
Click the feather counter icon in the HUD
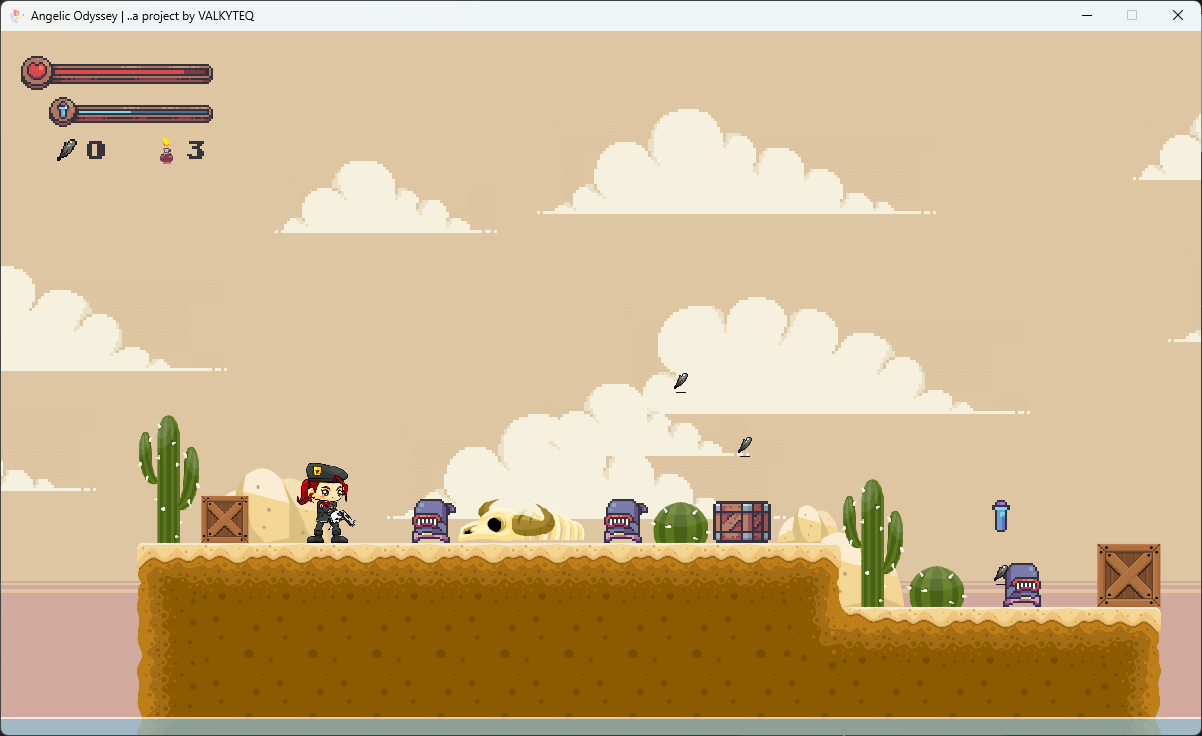click(66, 150)
